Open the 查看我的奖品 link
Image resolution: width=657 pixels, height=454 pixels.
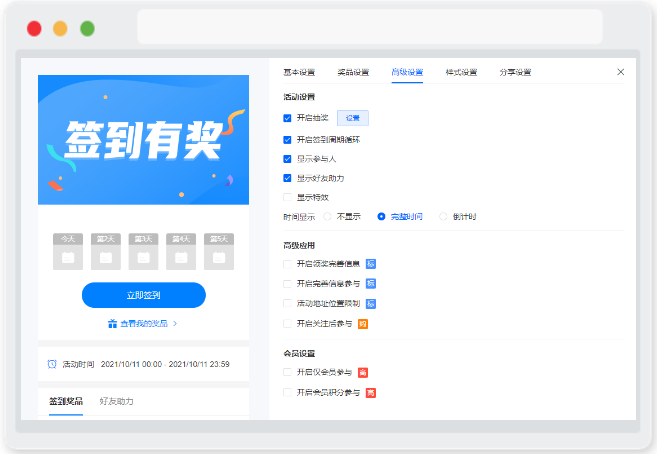144,324
